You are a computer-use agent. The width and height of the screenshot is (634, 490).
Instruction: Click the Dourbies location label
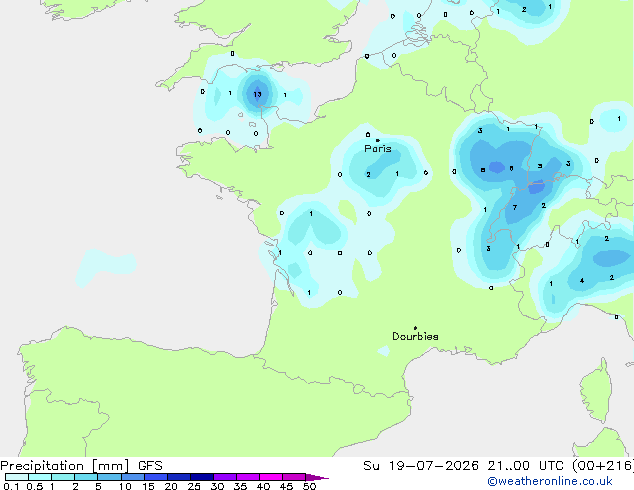click(415, 336)
